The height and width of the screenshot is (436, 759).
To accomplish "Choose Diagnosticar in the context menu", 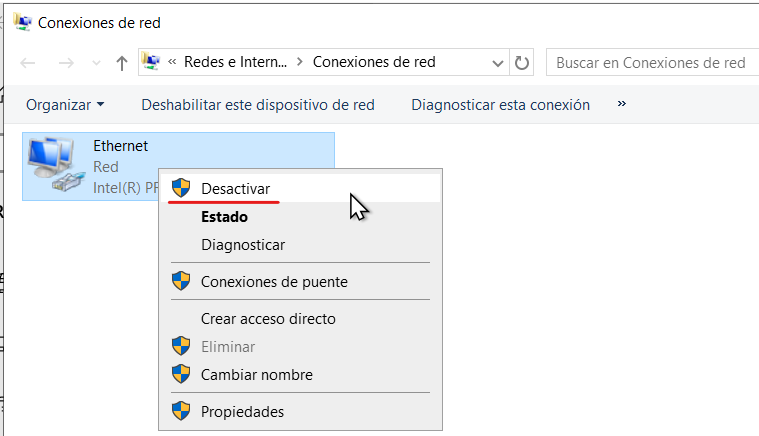I will 243,244.
